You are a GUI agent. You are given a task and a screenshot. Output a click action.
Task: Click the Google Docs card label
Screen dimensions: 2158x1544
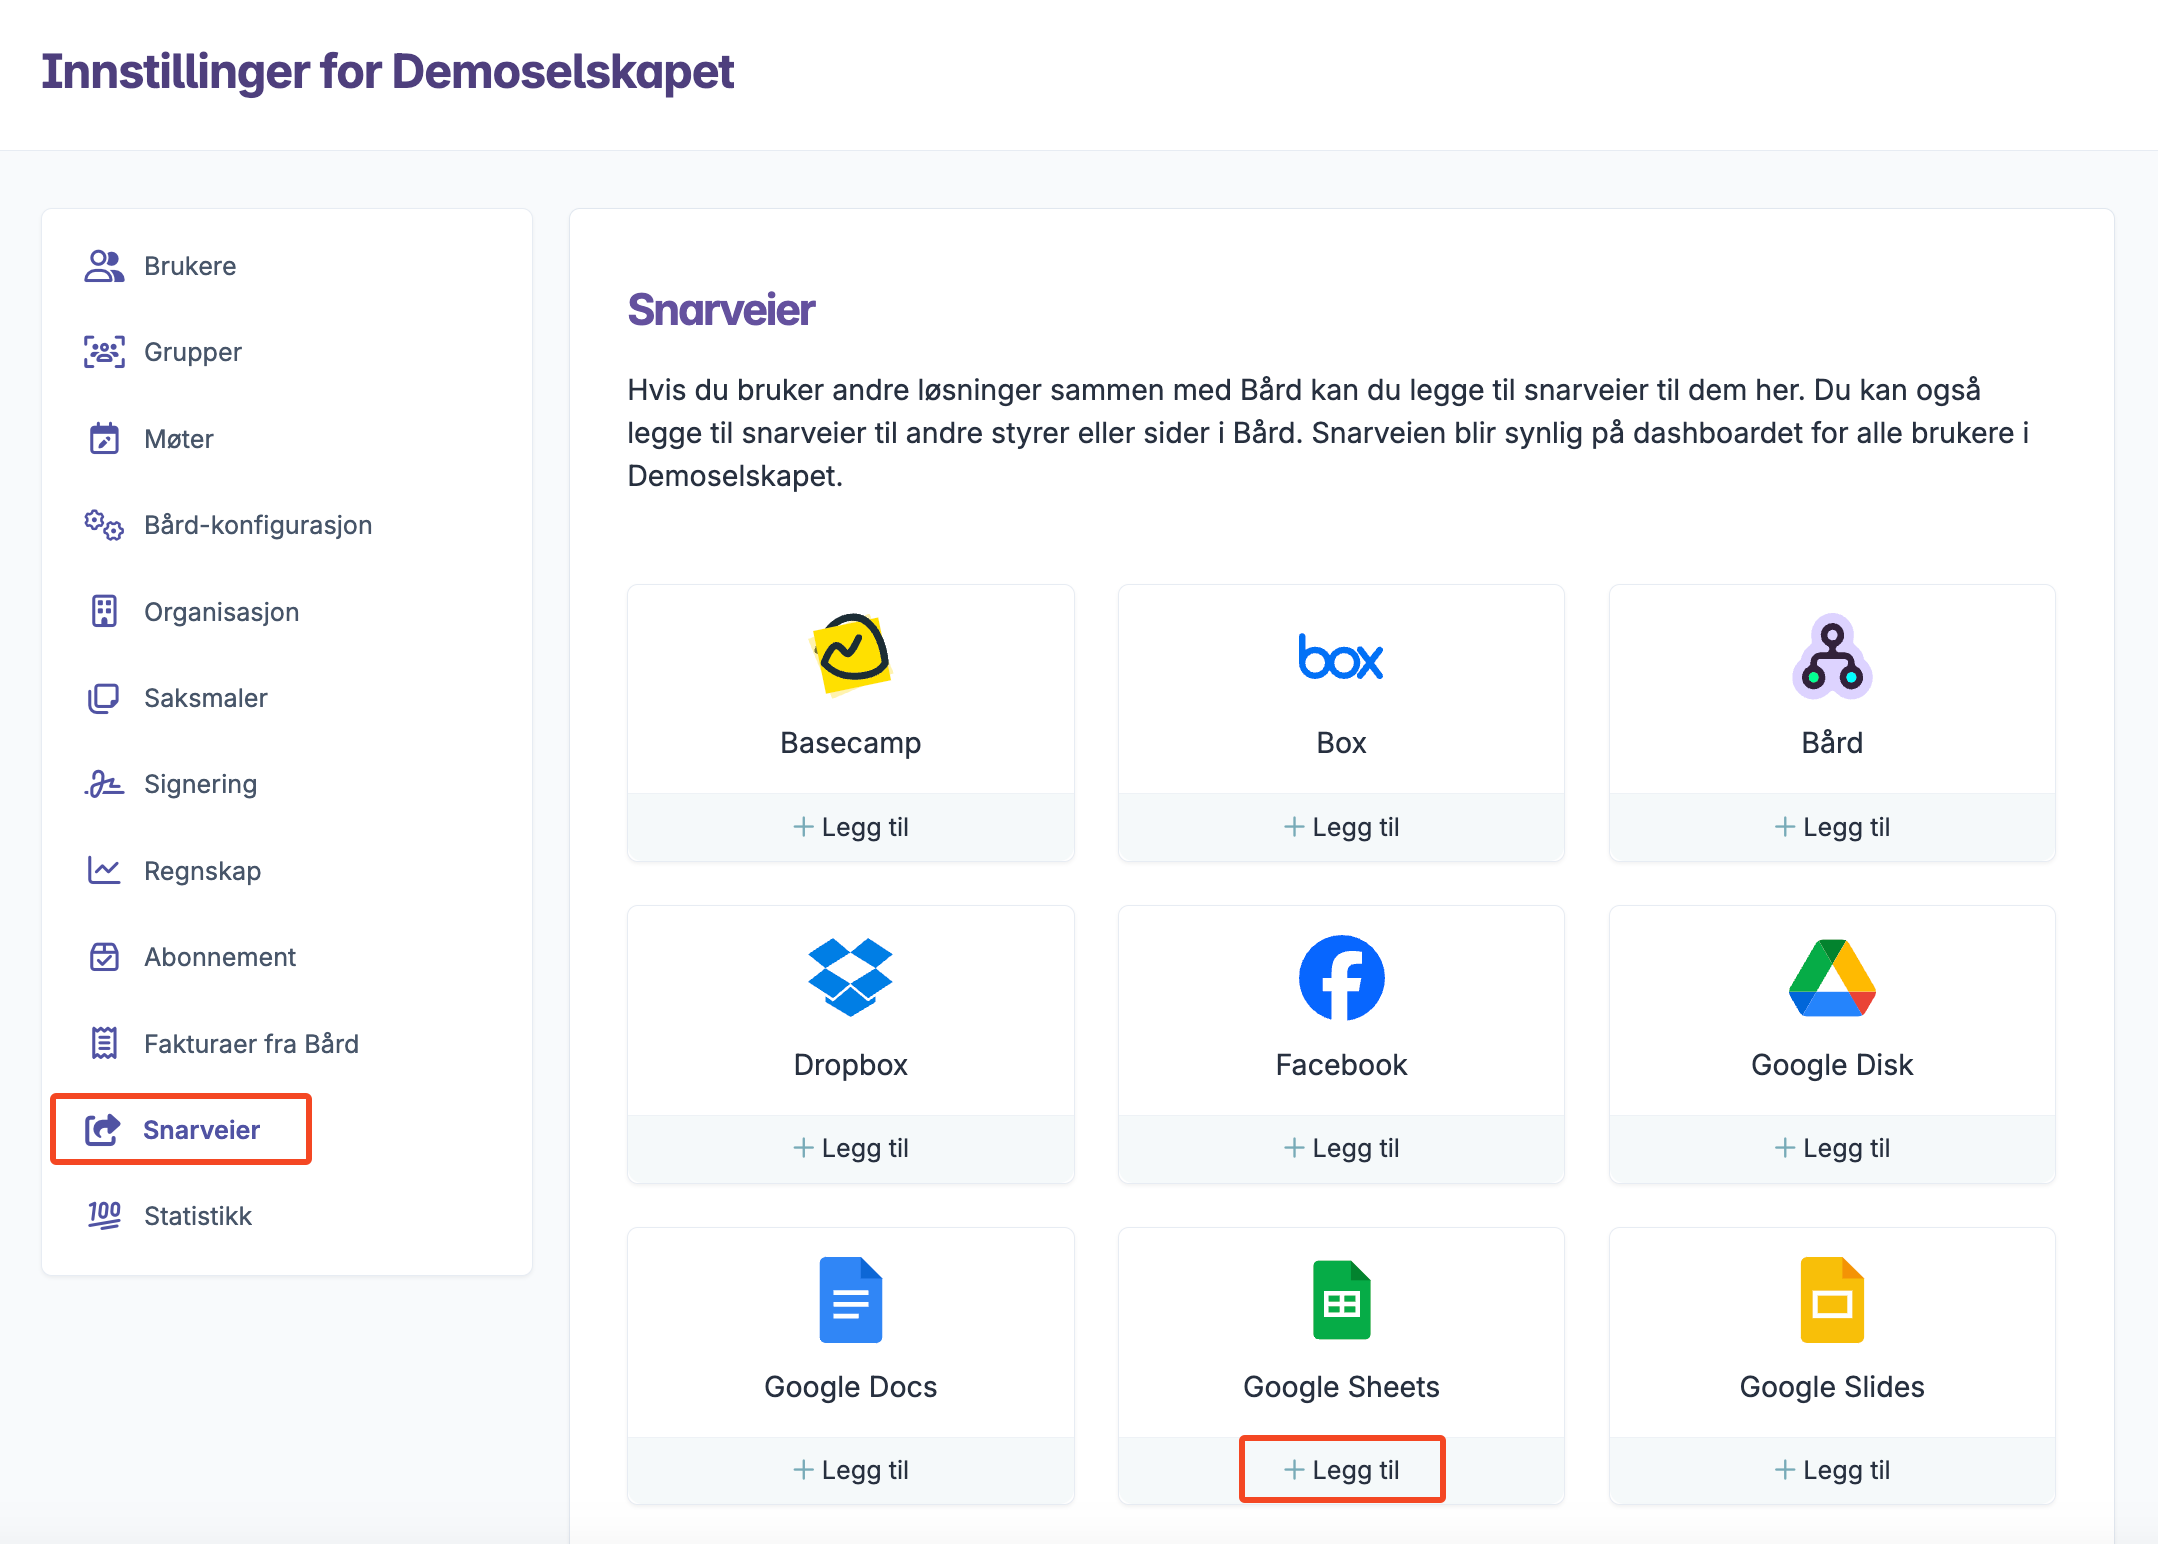click(851, 1387)
